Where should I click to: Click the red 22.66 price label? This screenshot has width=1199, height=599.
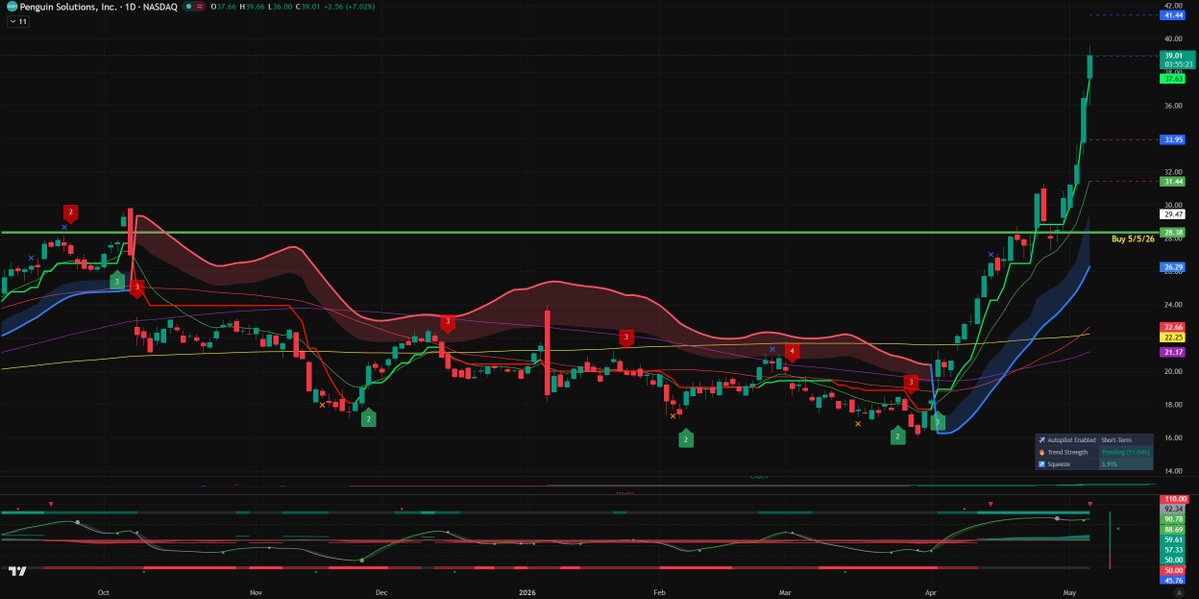point(1174,327)
